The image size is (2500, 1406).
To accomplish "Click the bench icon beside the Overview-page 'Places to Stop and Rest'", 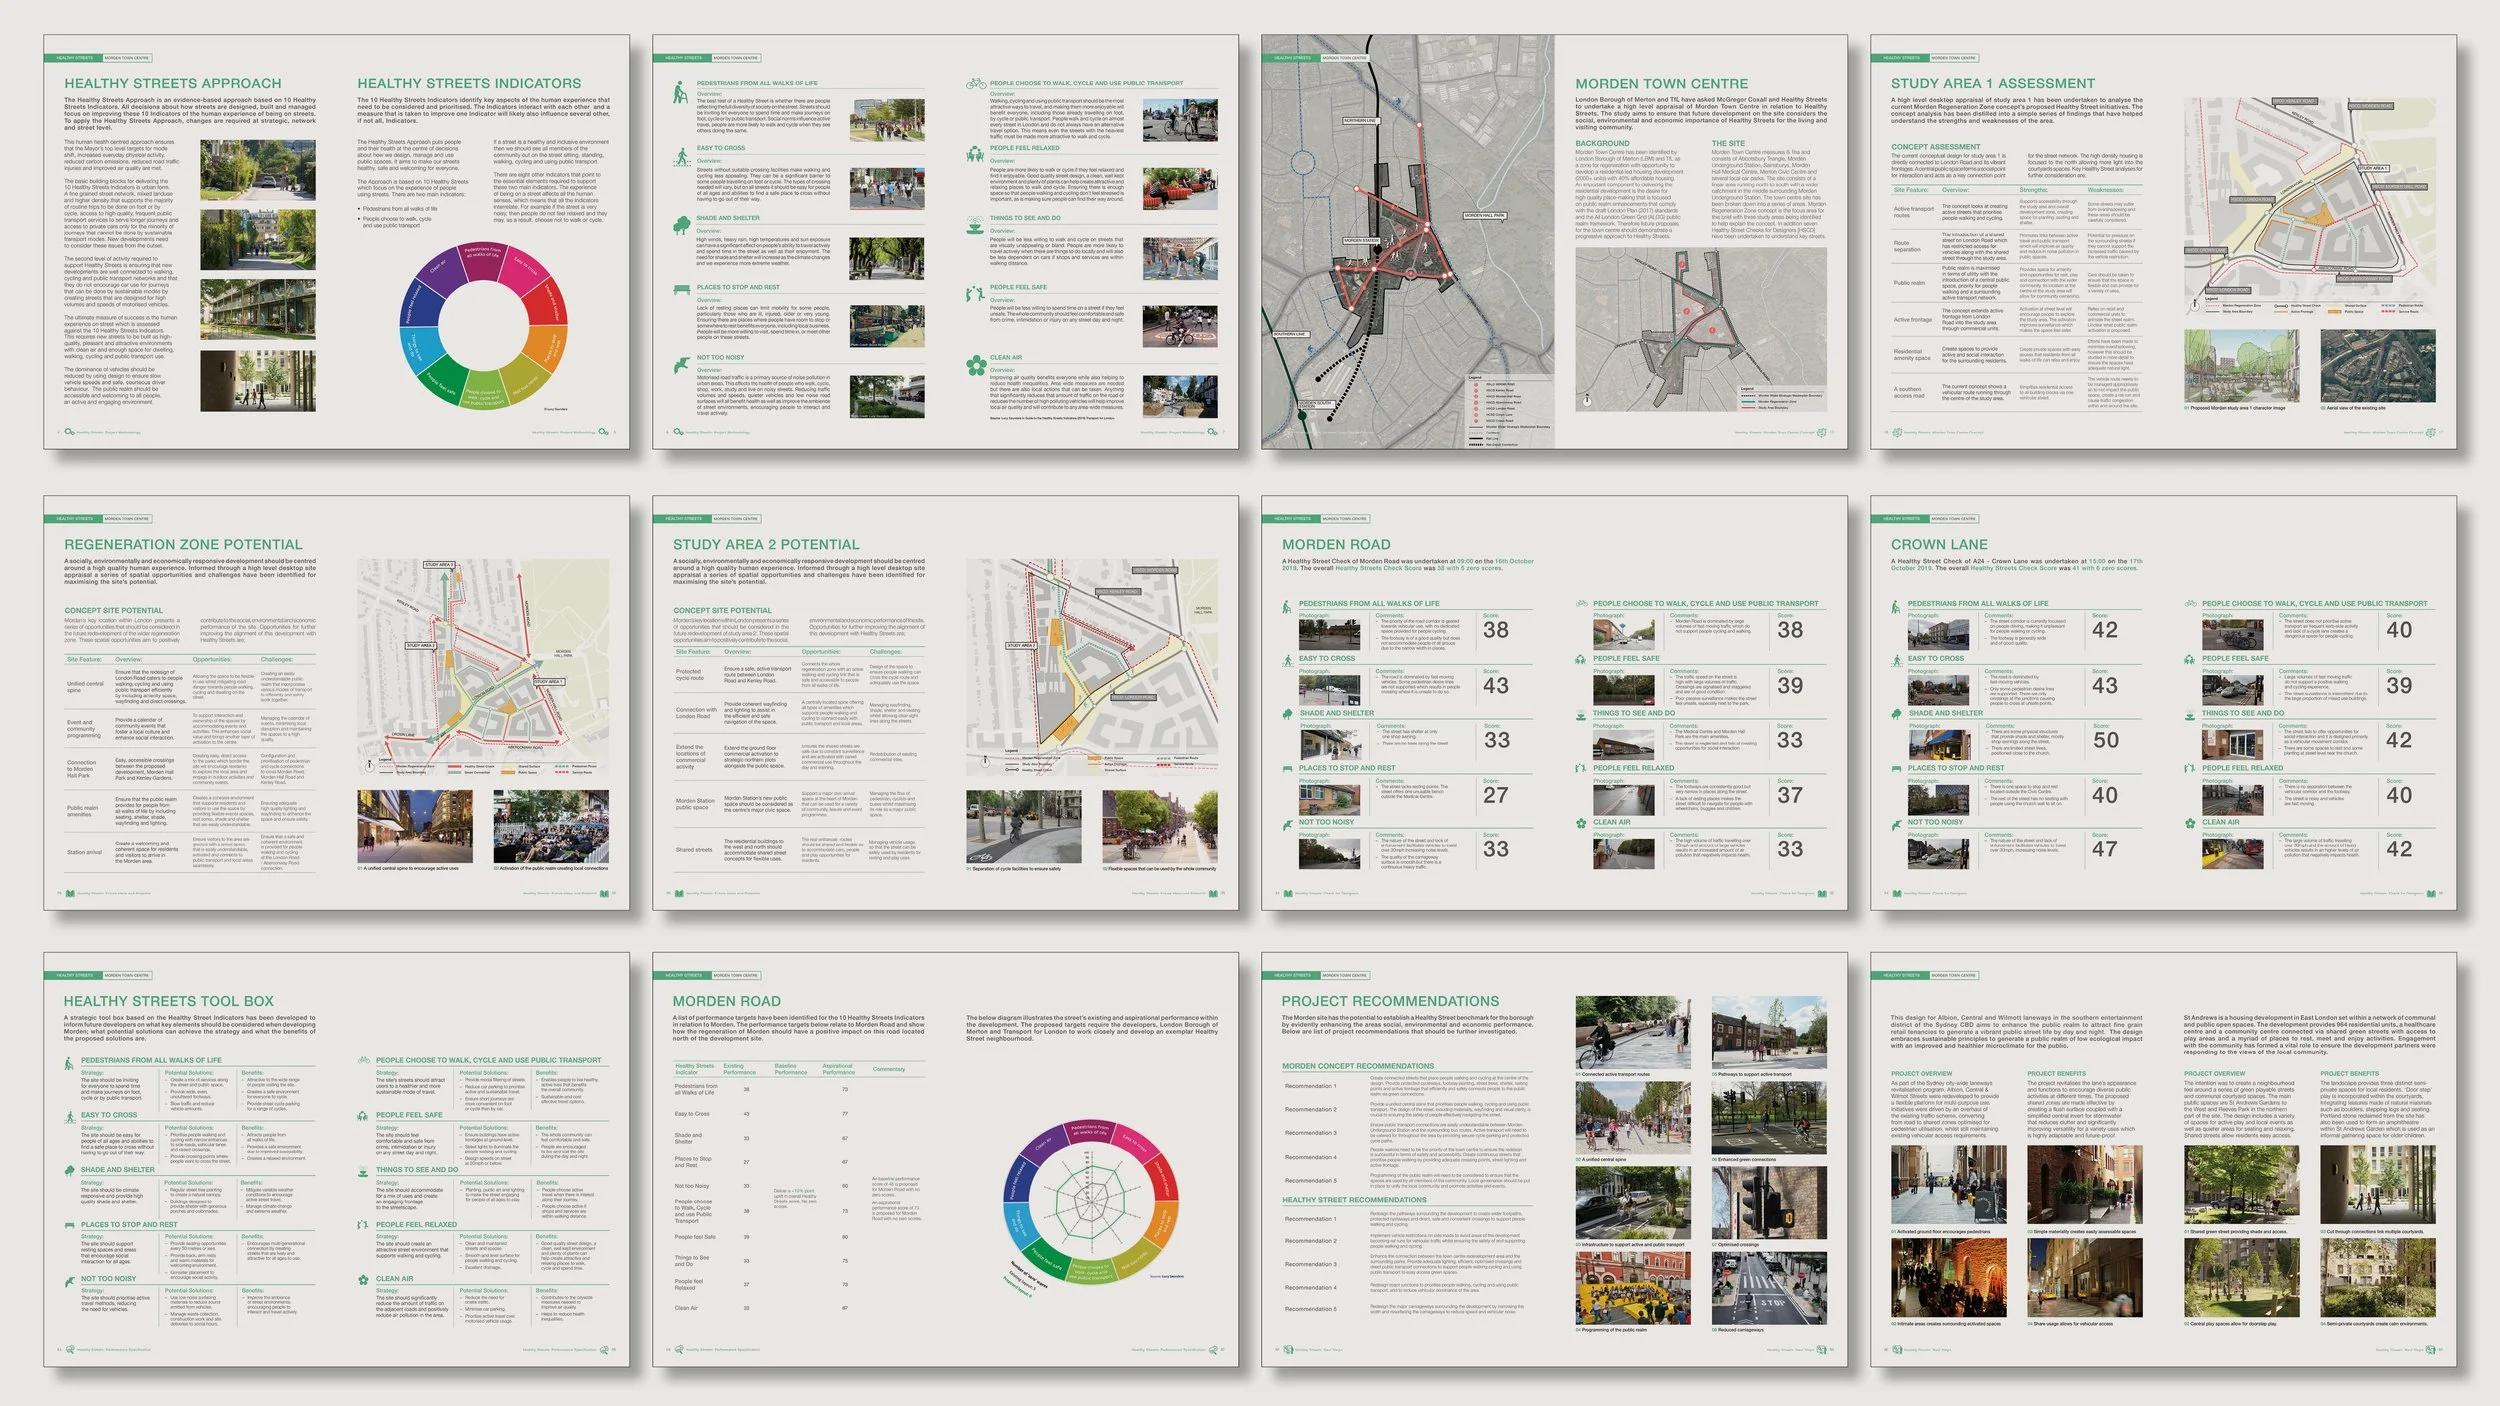I will click(x=681, y=290).
